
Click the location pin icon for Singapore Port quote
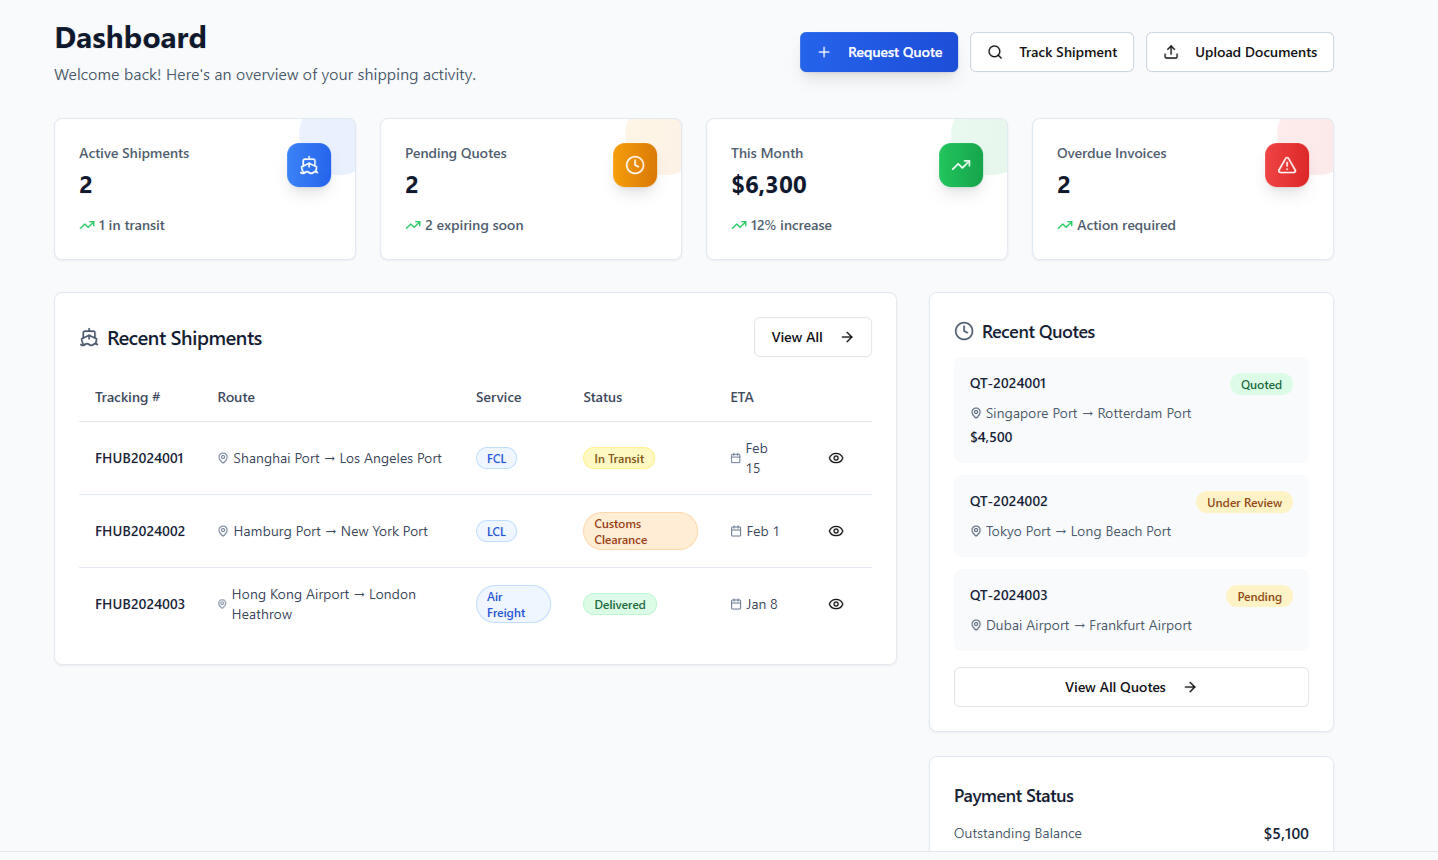(976, 413)
